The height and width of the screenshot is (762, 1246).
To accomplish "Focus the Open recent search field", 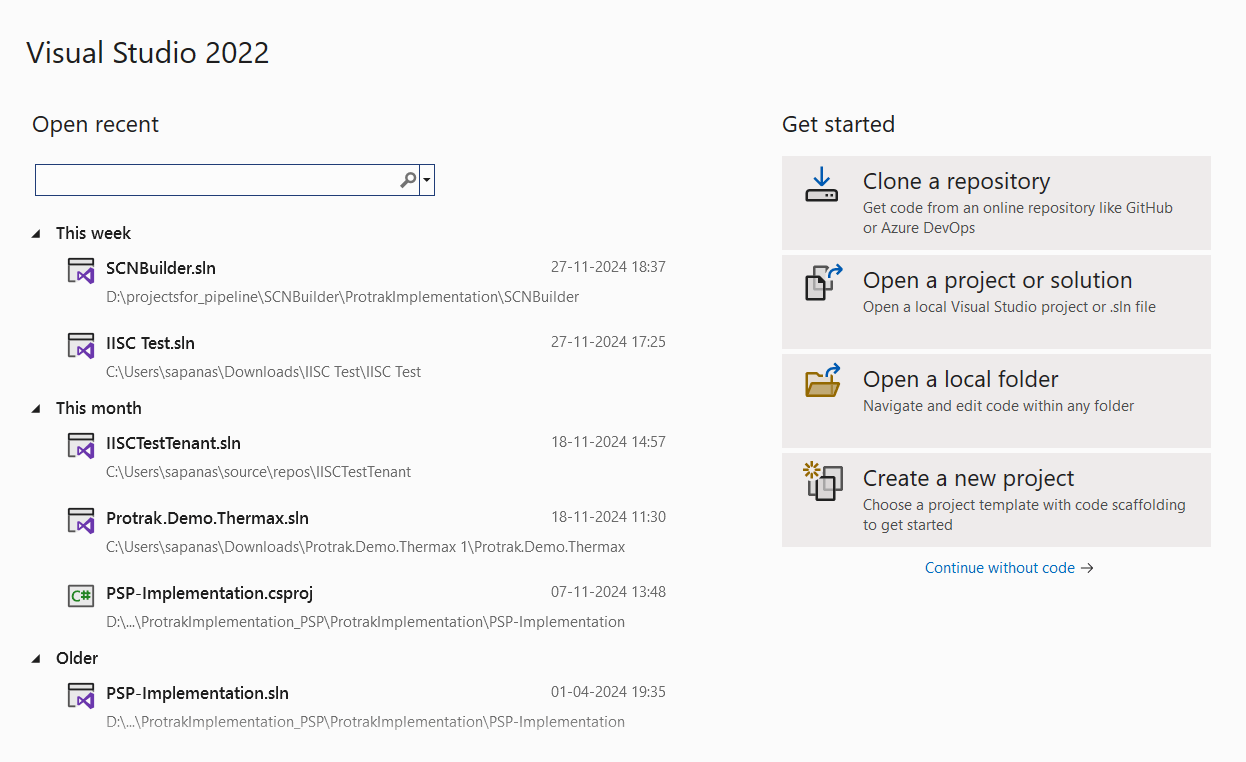I will click(x=215, y=180).
